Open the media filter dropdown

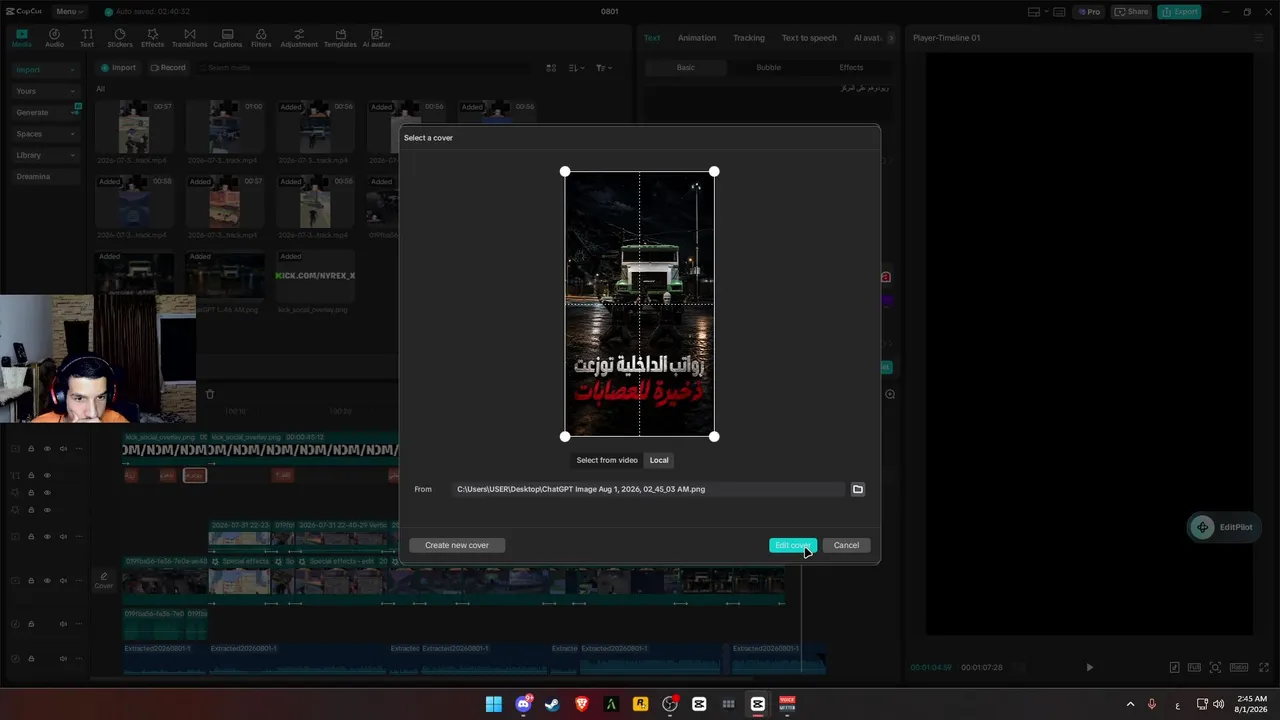(x=603, y=68)
